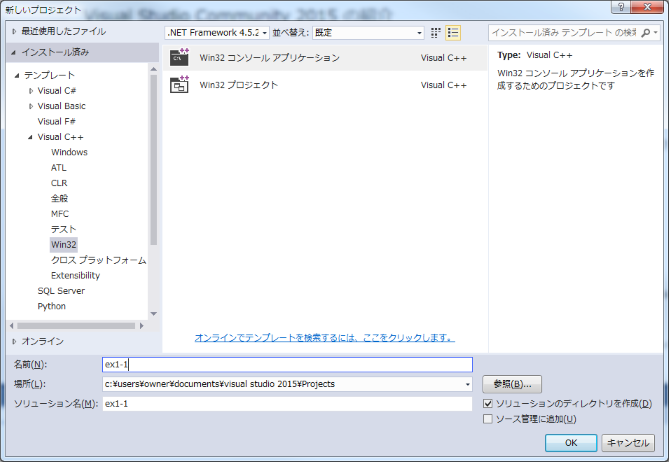The image size is (669, 462).
Task: Expand the online section
Action: (x=14, y=341)
